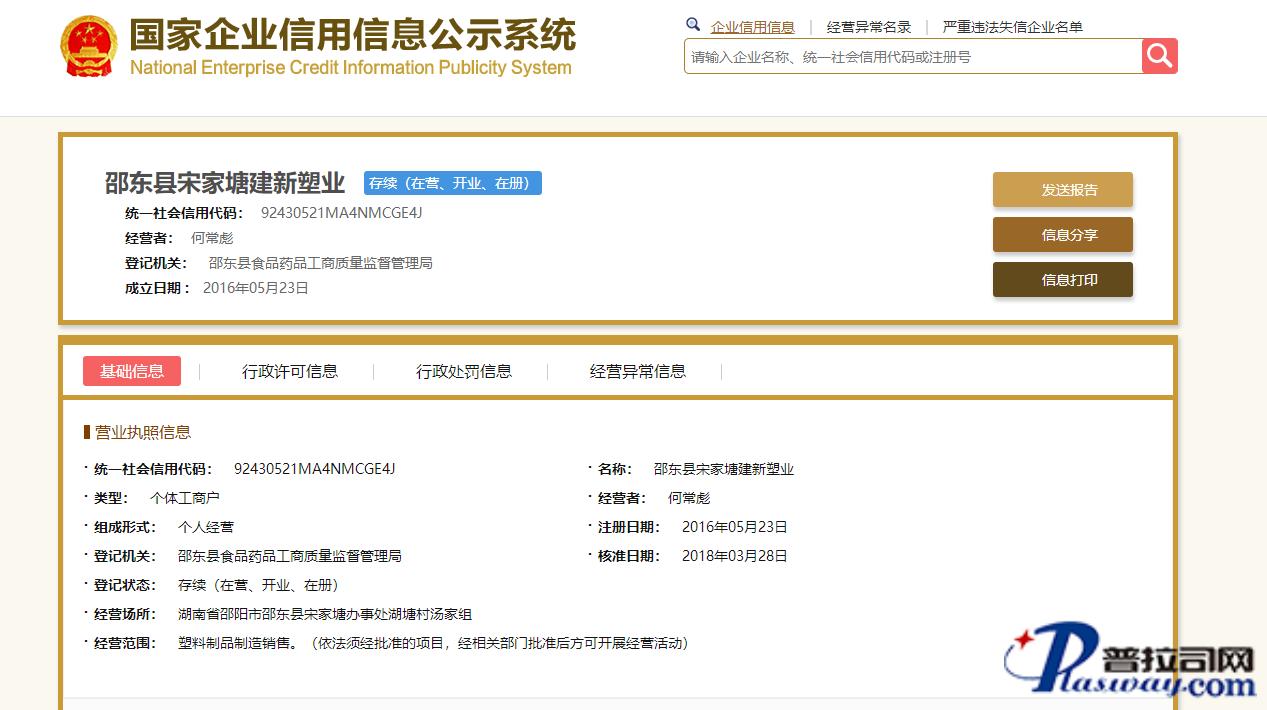This screenshot has height=710, width=1267.
Task: Click the national emblem logo
Action: point(89,47)
